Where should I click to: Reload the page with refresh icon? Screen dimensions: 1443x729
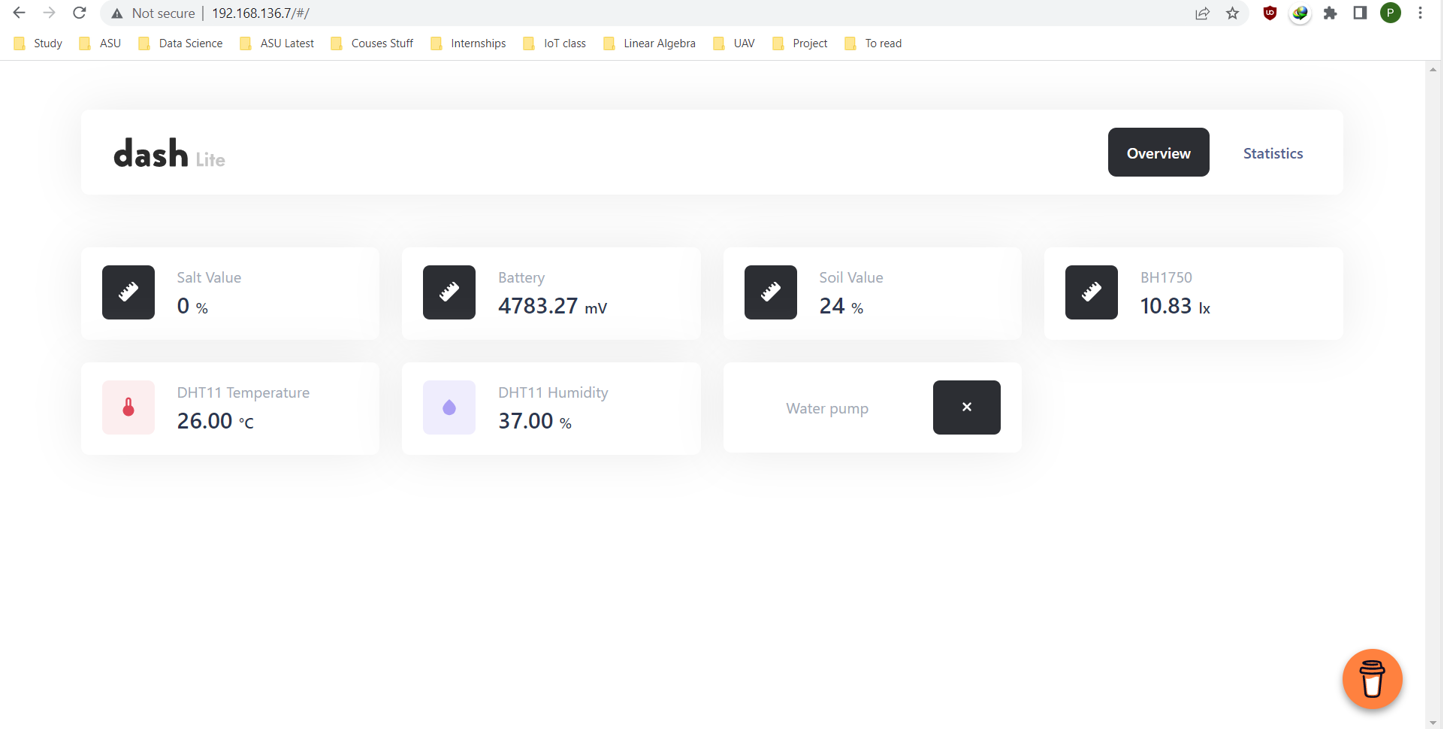pos(79,13)
